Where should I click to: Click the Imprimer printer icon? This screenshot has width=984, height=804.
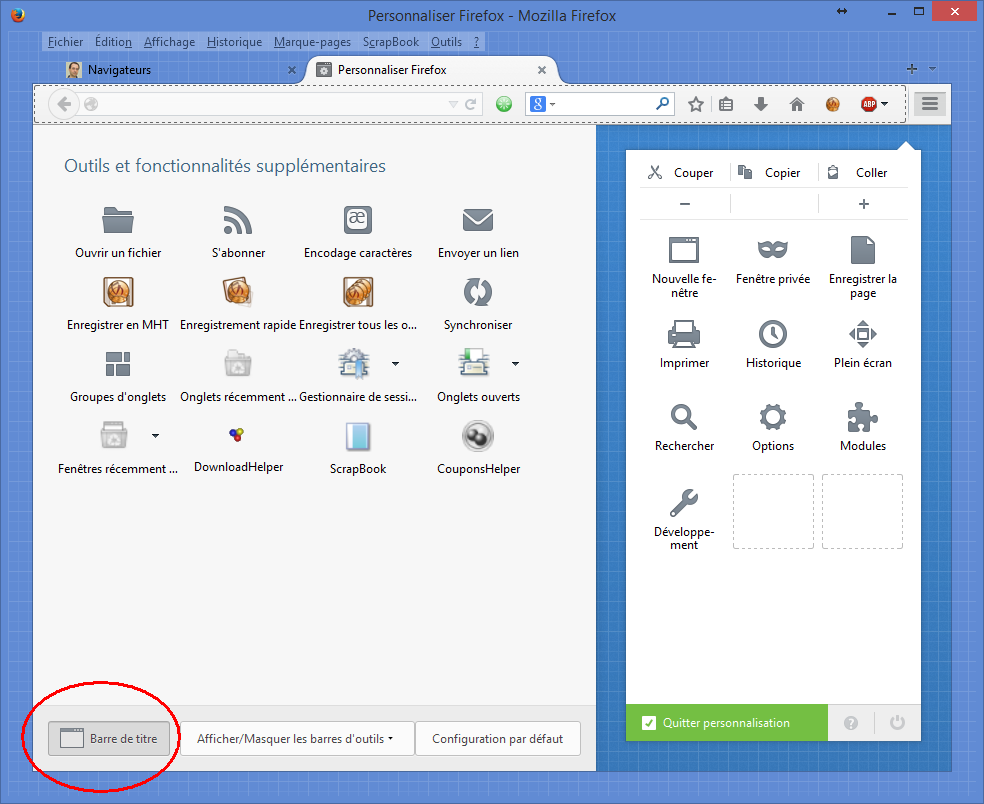[x=684, y=334]
